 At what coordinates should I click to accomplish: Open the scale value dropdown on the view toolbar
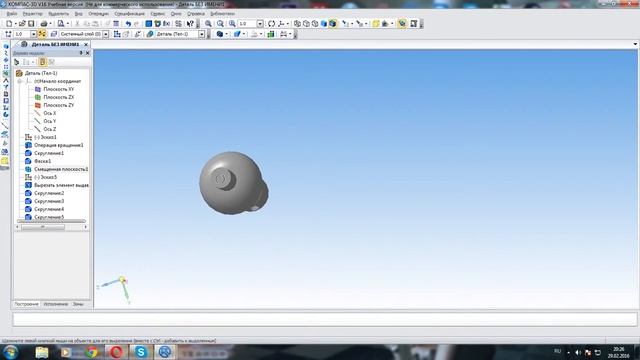(260, 24)
